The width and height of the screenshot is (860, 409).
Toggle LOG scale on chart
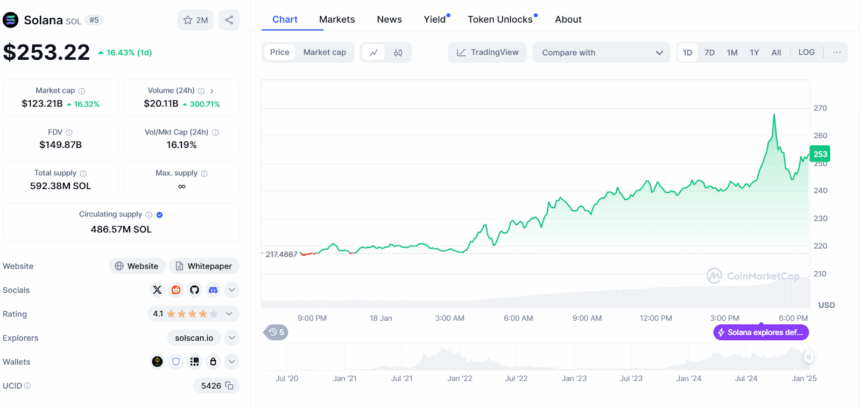click(806, 53)
